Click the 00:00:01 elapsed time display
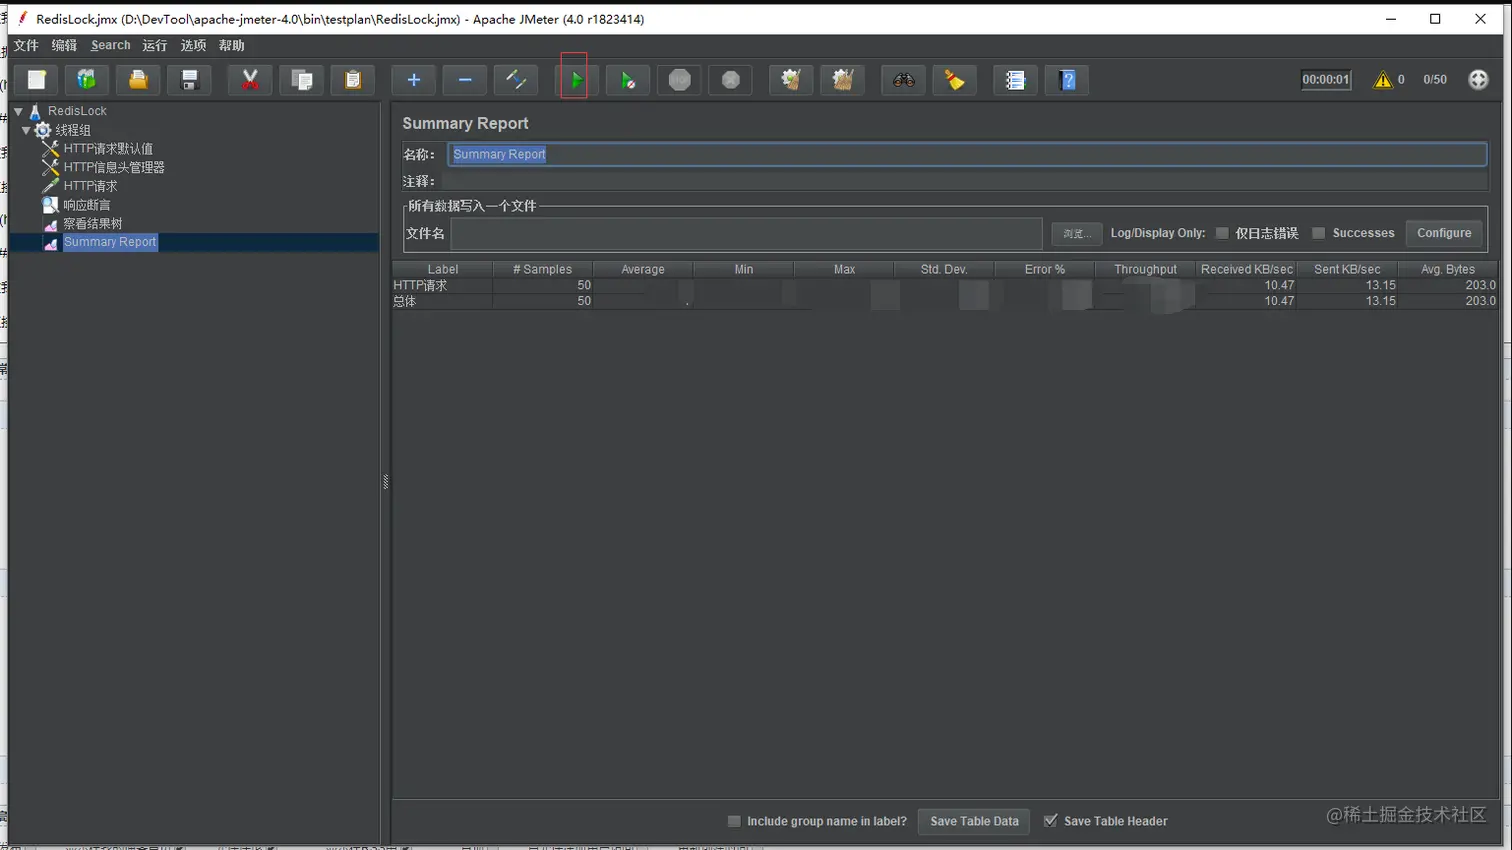The height and width of the screenshot is (850, 1512). pos(1325,80)
